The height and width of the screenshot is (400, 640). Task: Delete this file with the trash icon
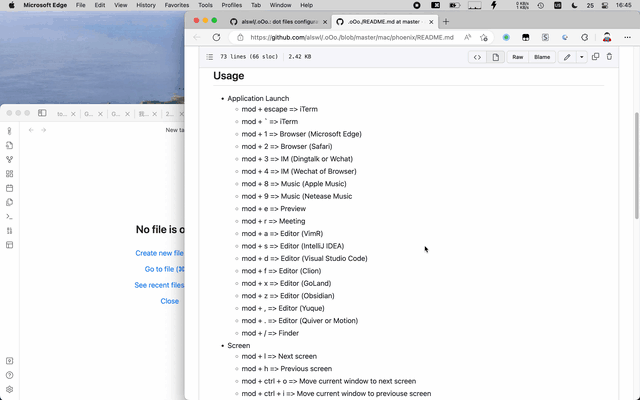click(x=609, y=57)
